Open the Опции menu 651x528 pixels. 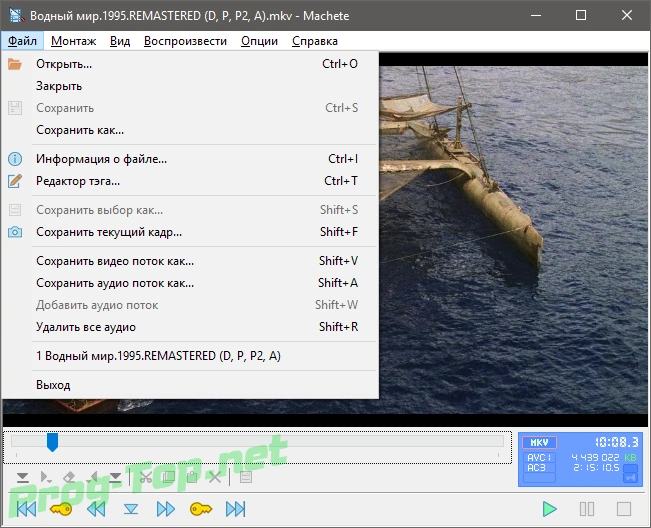pos(259,41)
